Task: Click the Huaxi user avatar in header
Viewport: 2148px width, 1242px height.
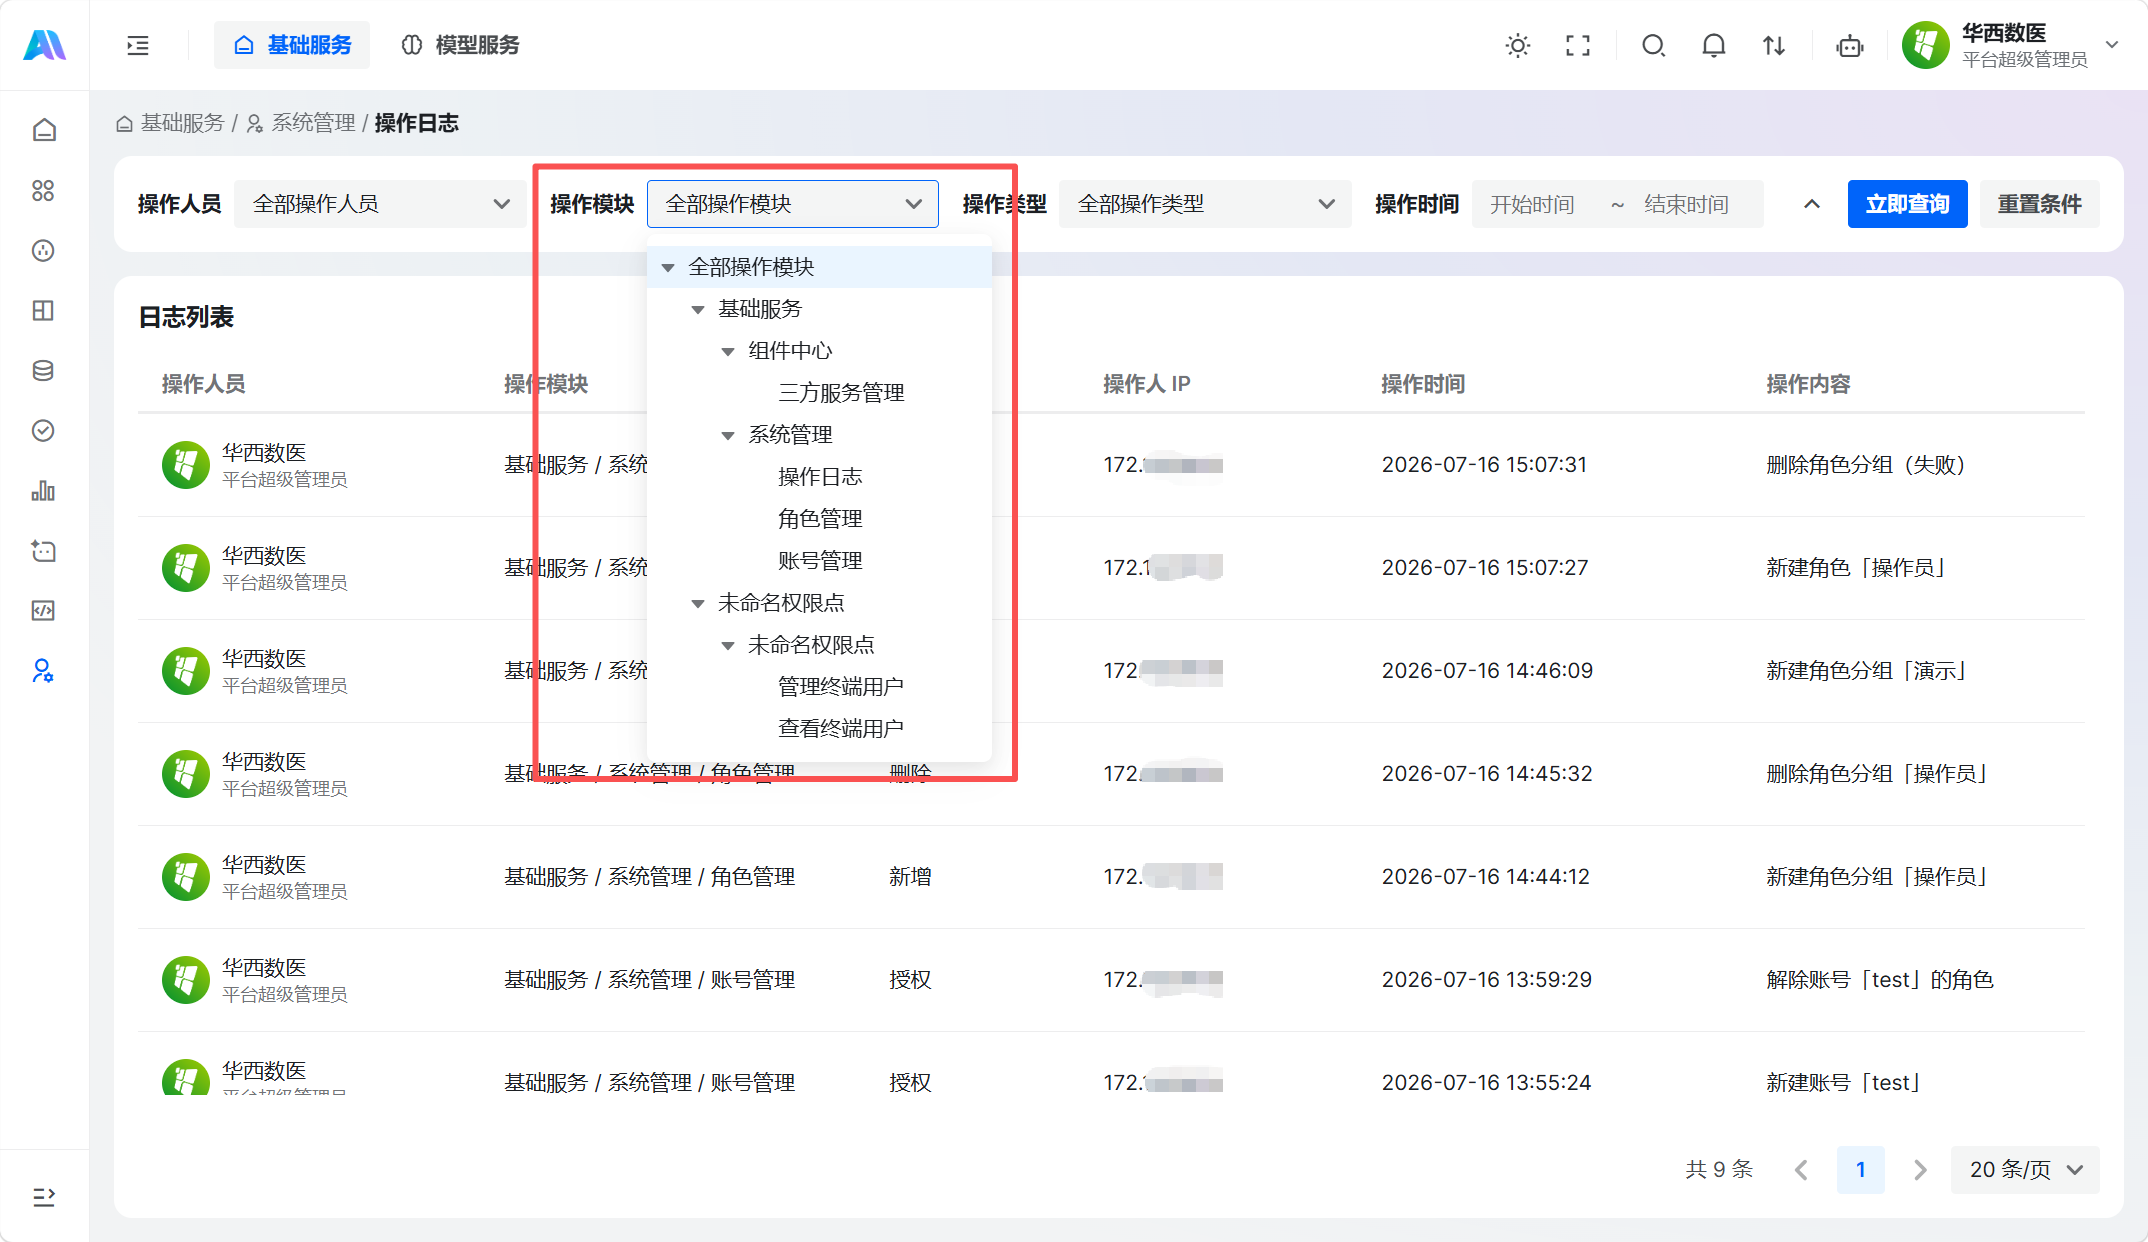Action: [1926, 45]
